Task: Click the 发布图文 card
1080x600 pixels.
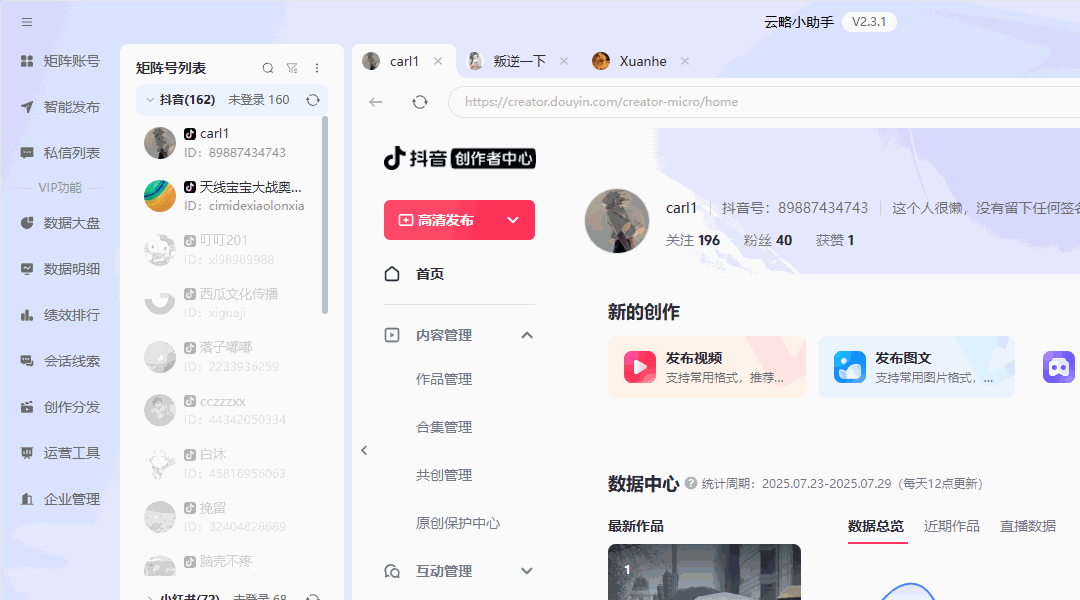Action: pos(917,367)
